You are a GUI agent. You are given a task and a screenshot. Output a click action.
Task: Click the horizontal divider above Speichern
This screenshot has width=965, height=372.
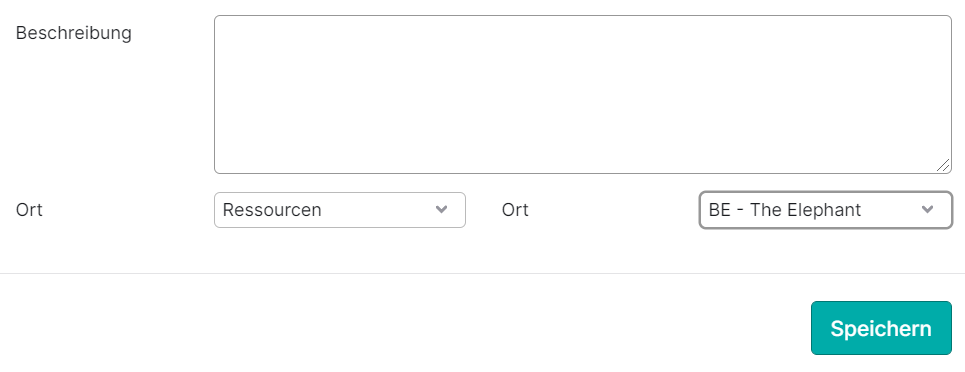[x=482, y=273]
